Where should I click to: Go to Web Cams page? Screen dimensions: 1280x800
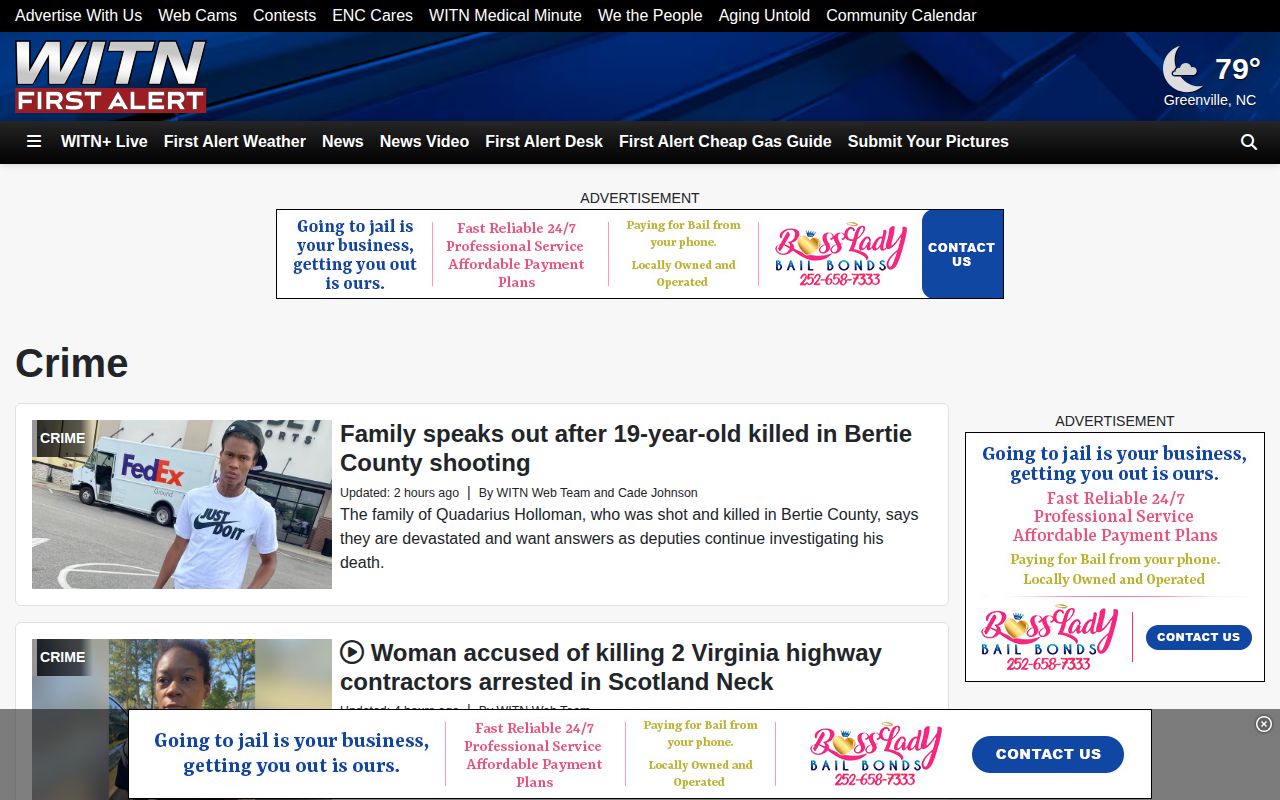(x=197, y=15)
